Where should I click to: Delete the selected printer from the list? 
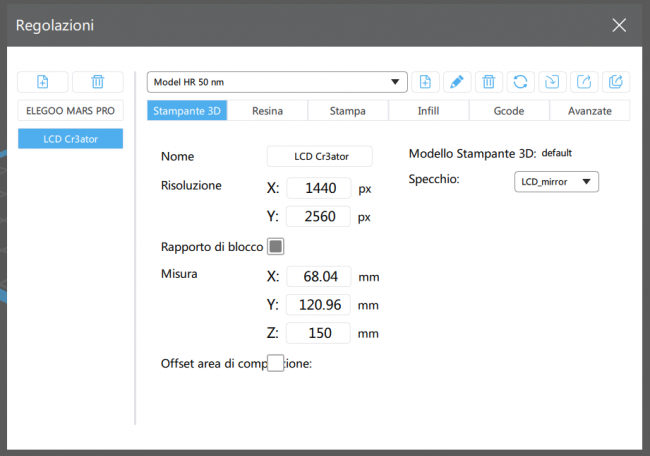click(98, 82)
